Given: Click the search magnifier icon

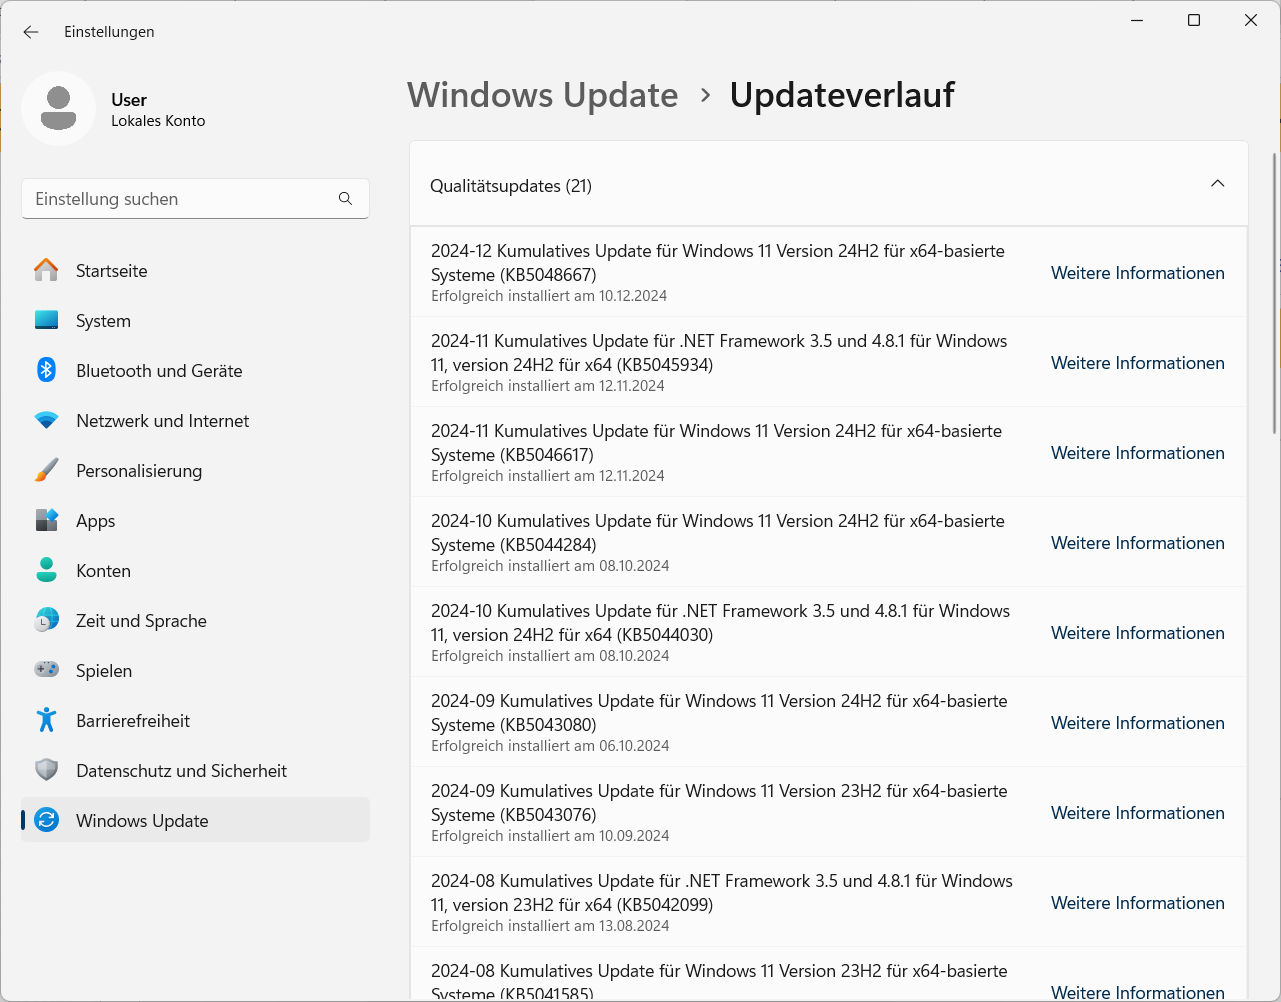Looking at the screenshot, I should pos(345,199).
